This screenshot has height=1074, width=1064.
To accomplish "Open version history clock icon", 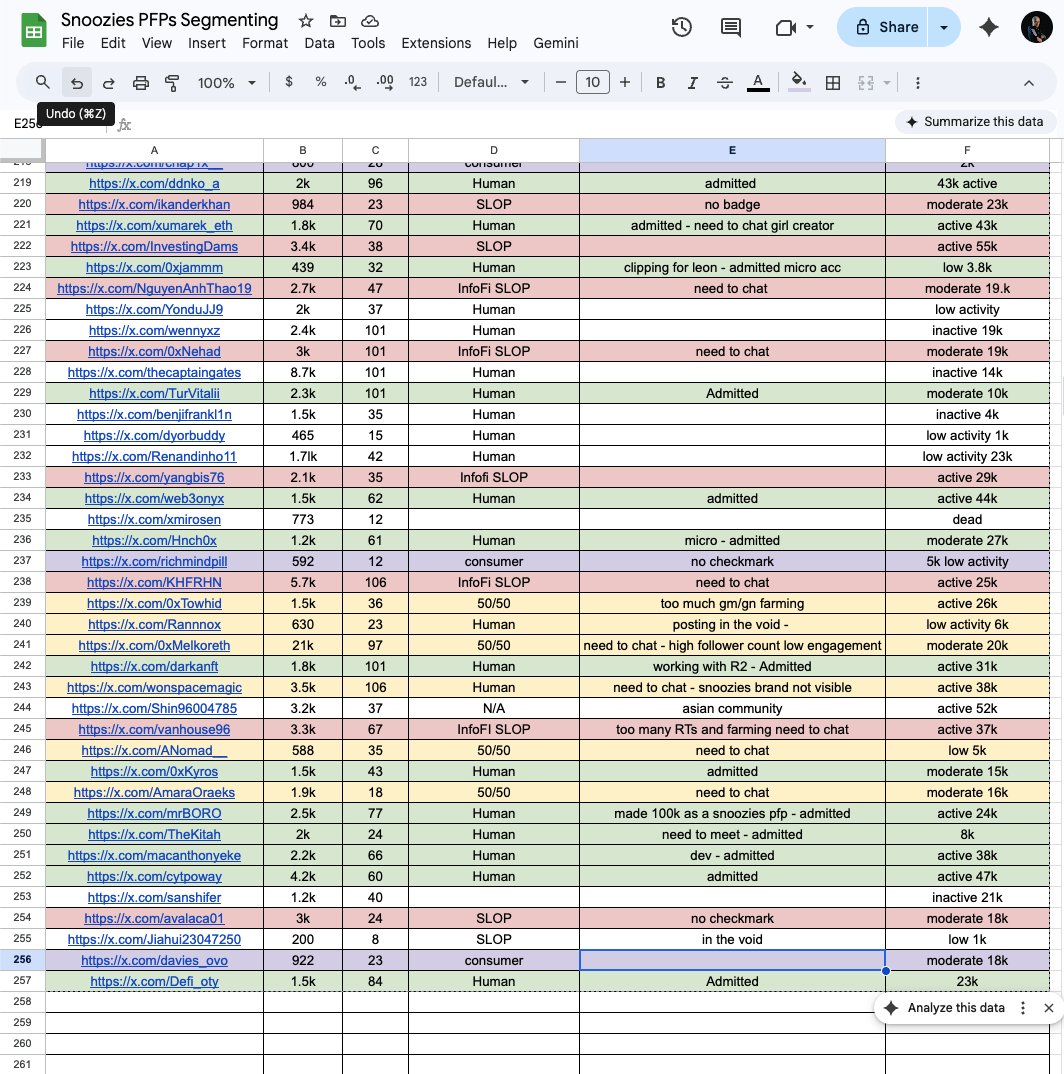I will coord(682,27).
